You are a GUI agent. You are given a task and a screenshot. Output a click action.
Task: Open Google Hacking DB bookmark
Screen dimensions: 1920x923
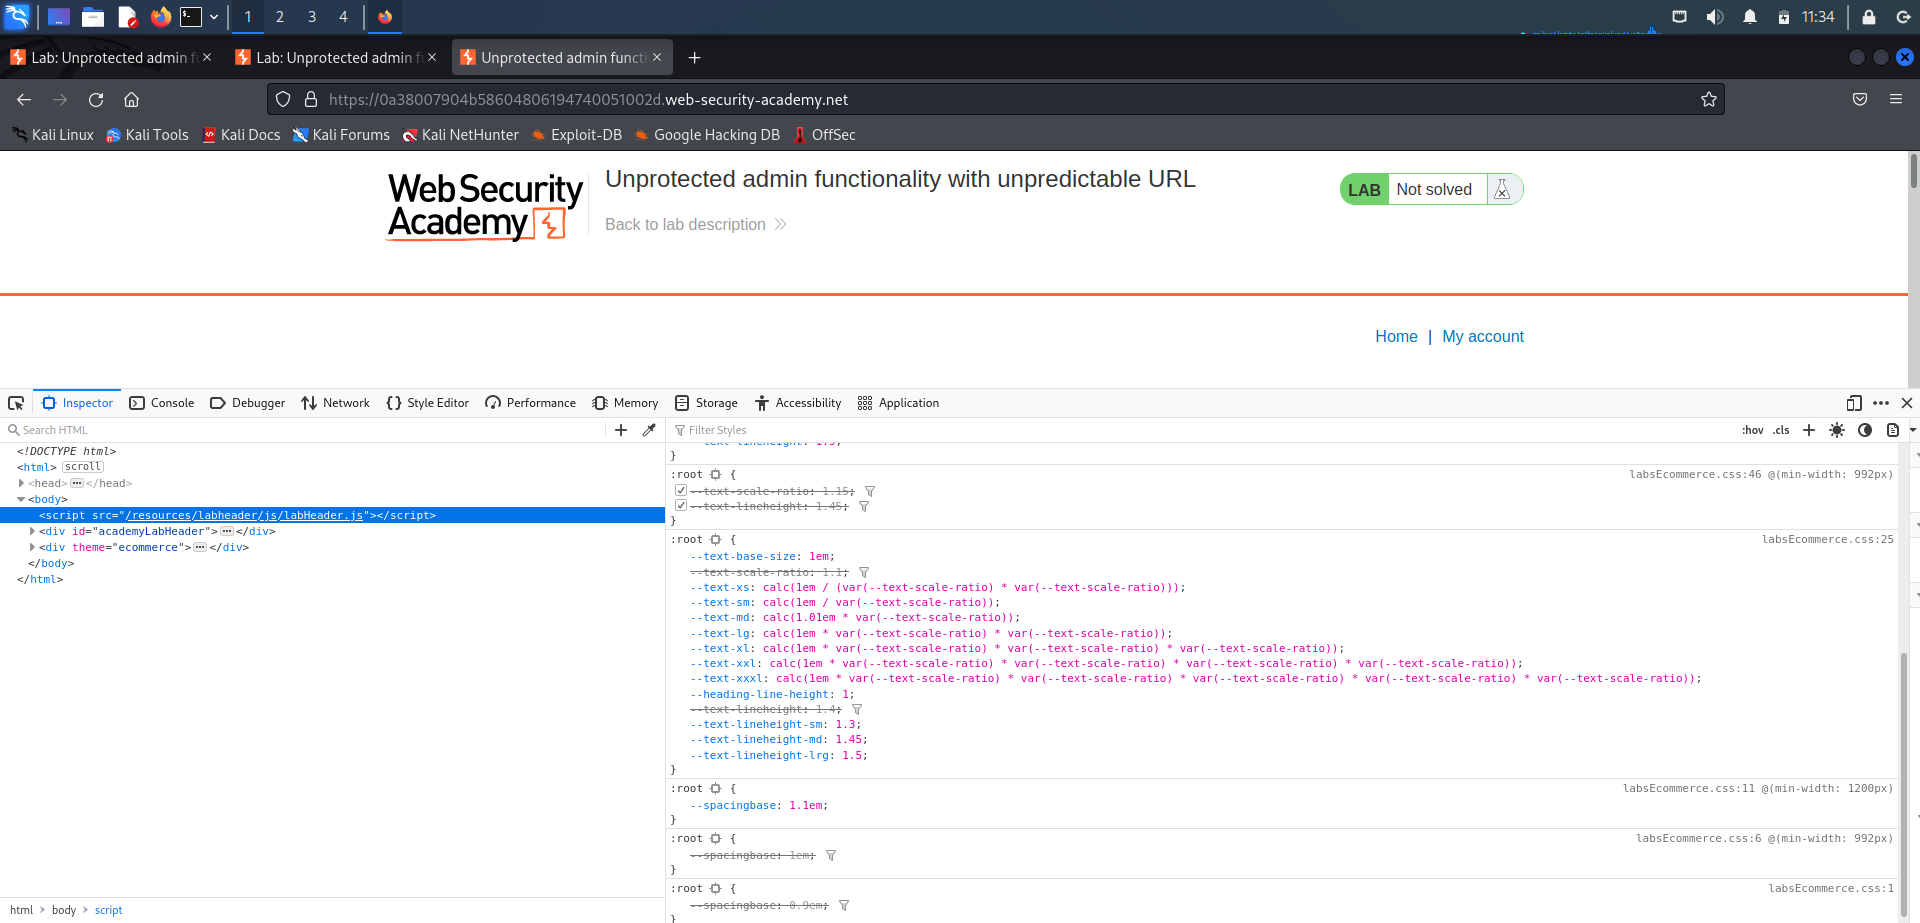click(707, 135)
